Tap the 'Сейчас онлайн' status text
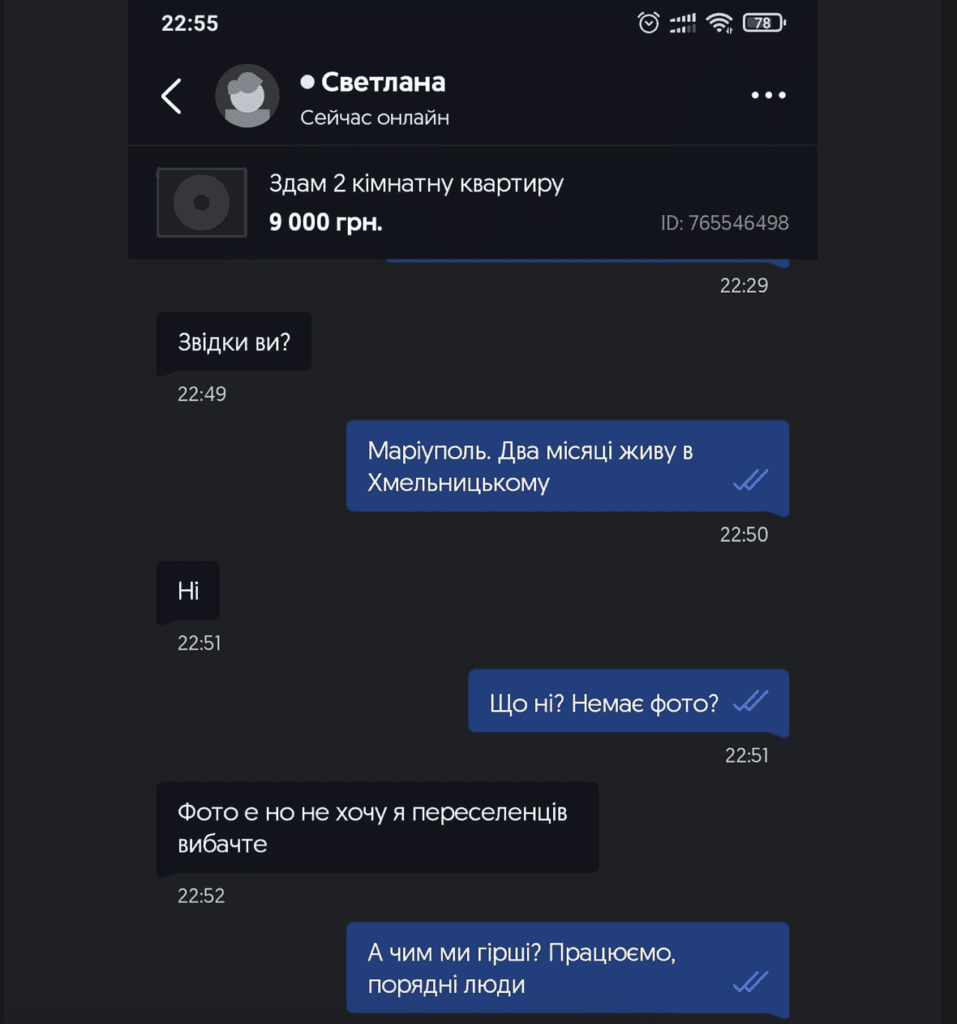Image resolution: width=957 pixels, height=1024 pixels. [375, 118]
